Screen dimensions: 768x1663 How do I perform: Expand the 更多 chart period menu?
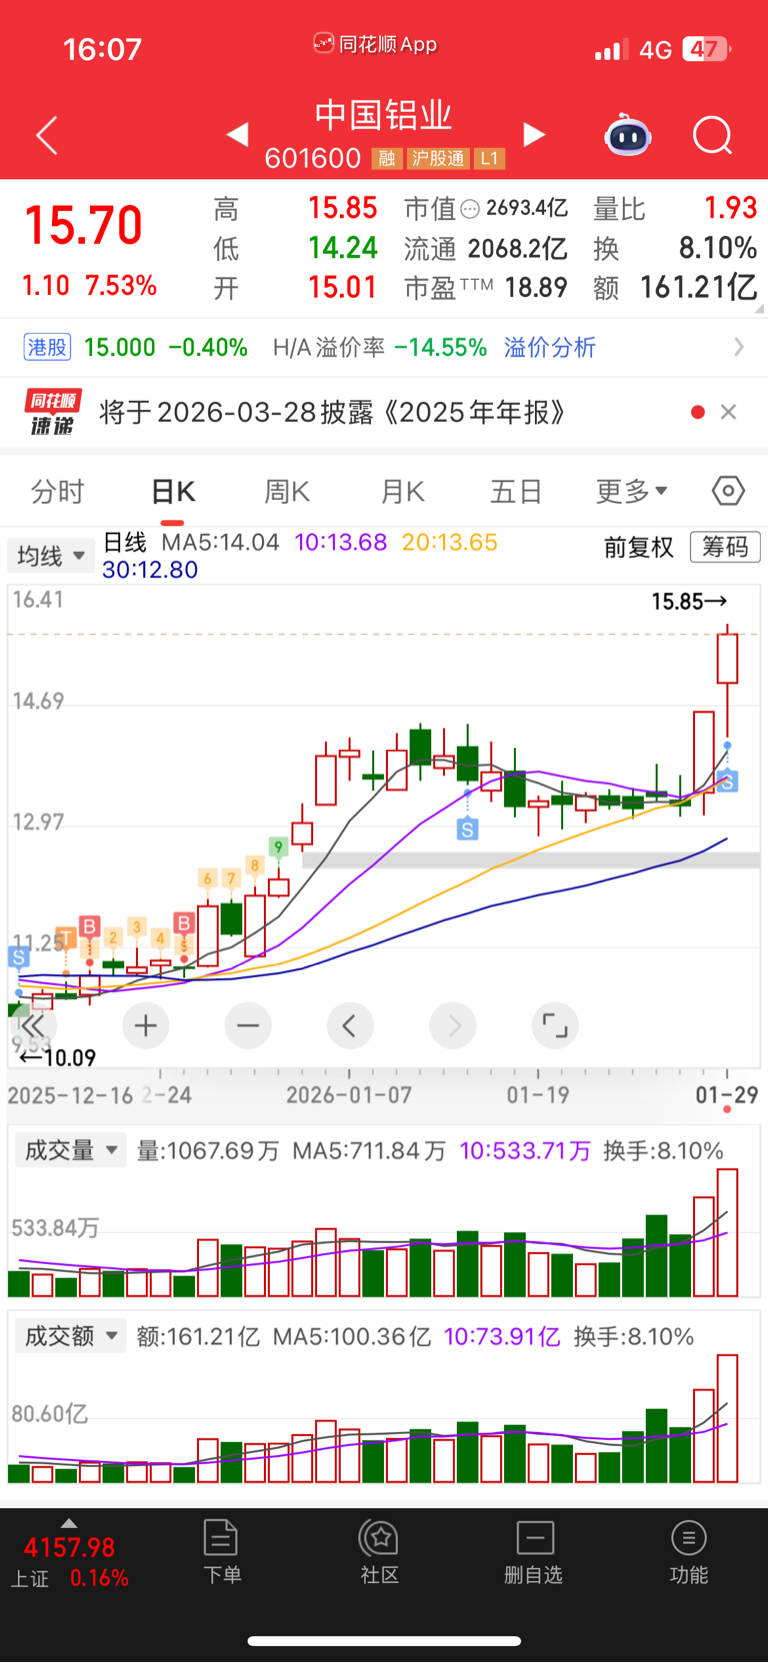632,491
